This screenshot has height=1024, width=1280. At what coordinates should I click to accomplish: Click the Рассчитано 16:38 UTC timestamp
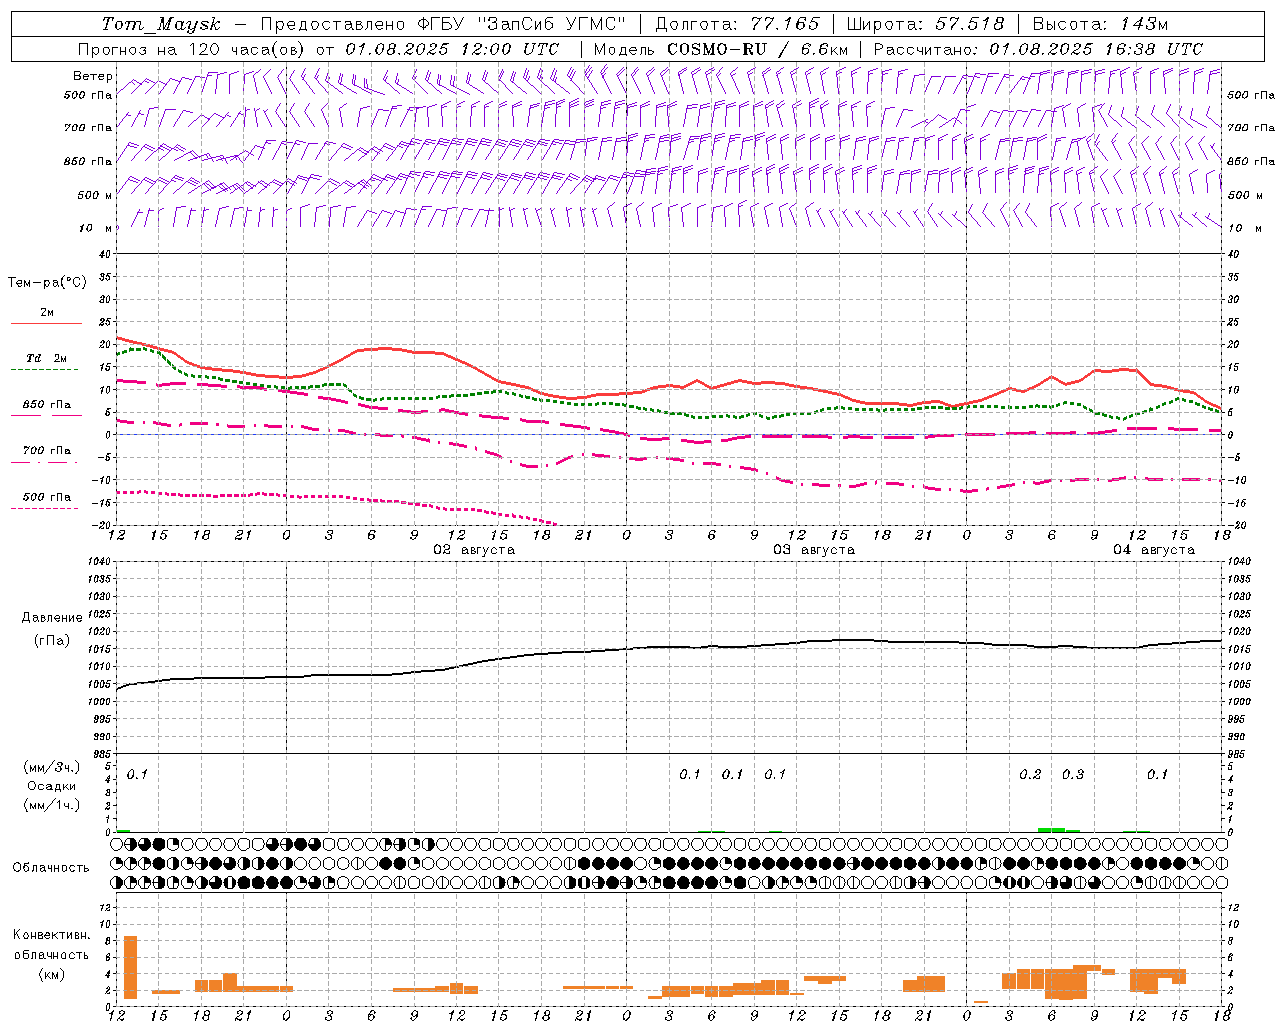click(1038, 49)
